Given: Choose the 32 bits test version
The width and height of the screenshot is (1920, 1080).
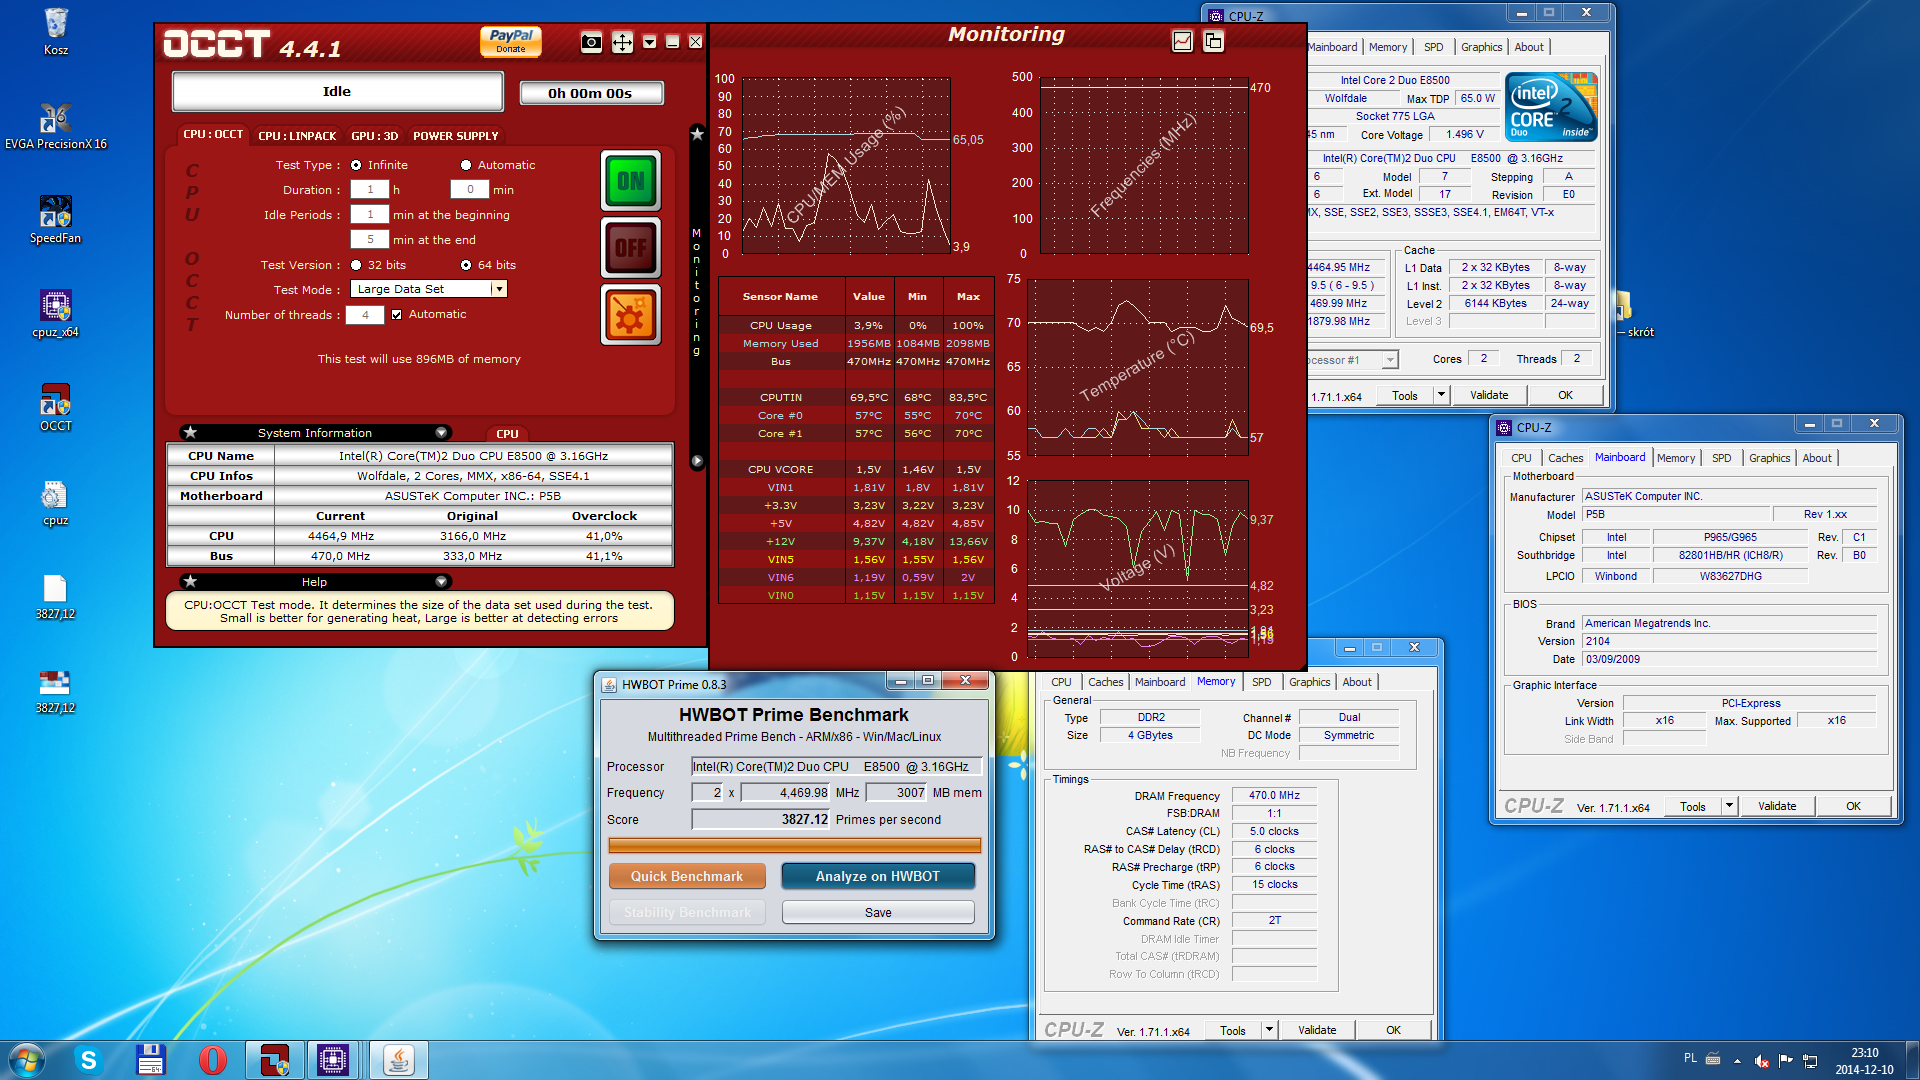Looking at the screenshot, I should pos(356,265).
